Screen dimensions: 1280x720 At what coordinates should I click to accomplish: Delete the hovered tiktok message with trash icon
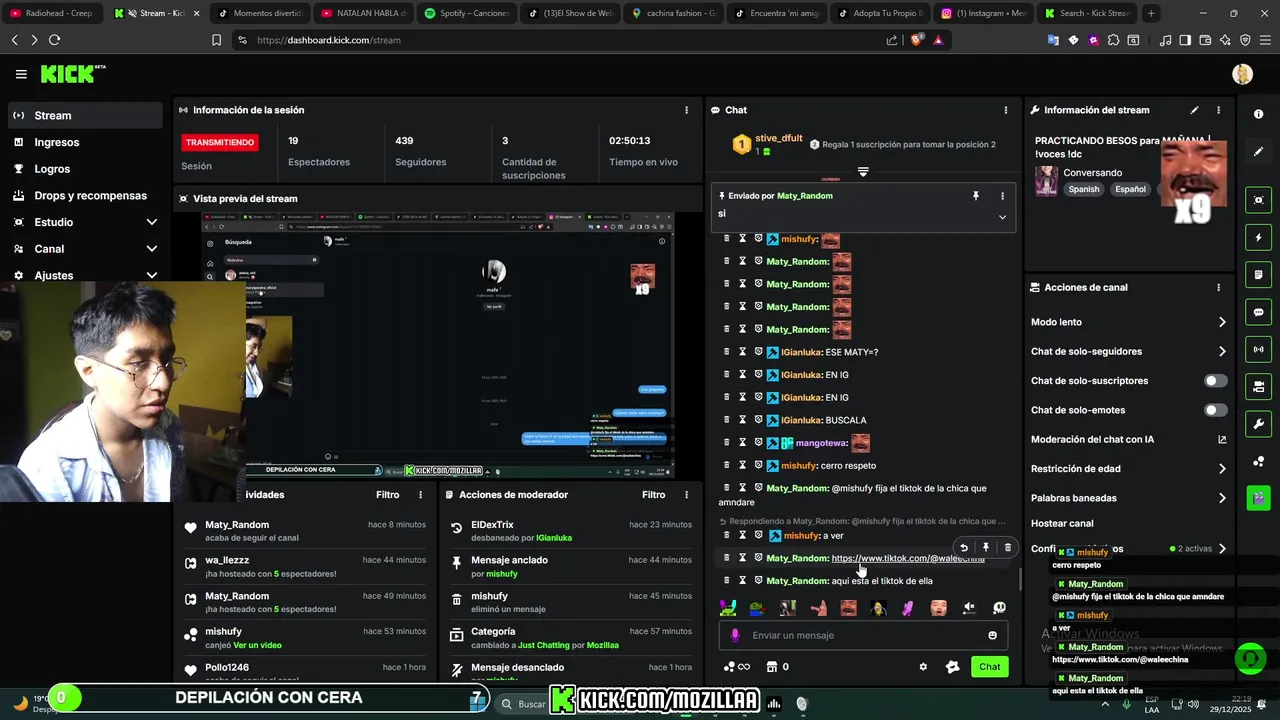click(1007, 548)
